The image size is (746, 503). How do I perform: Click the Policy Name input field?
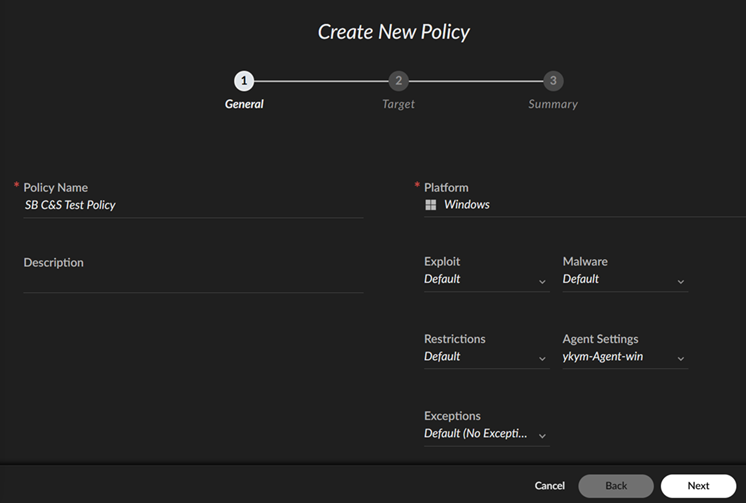[x=193, y=205]
